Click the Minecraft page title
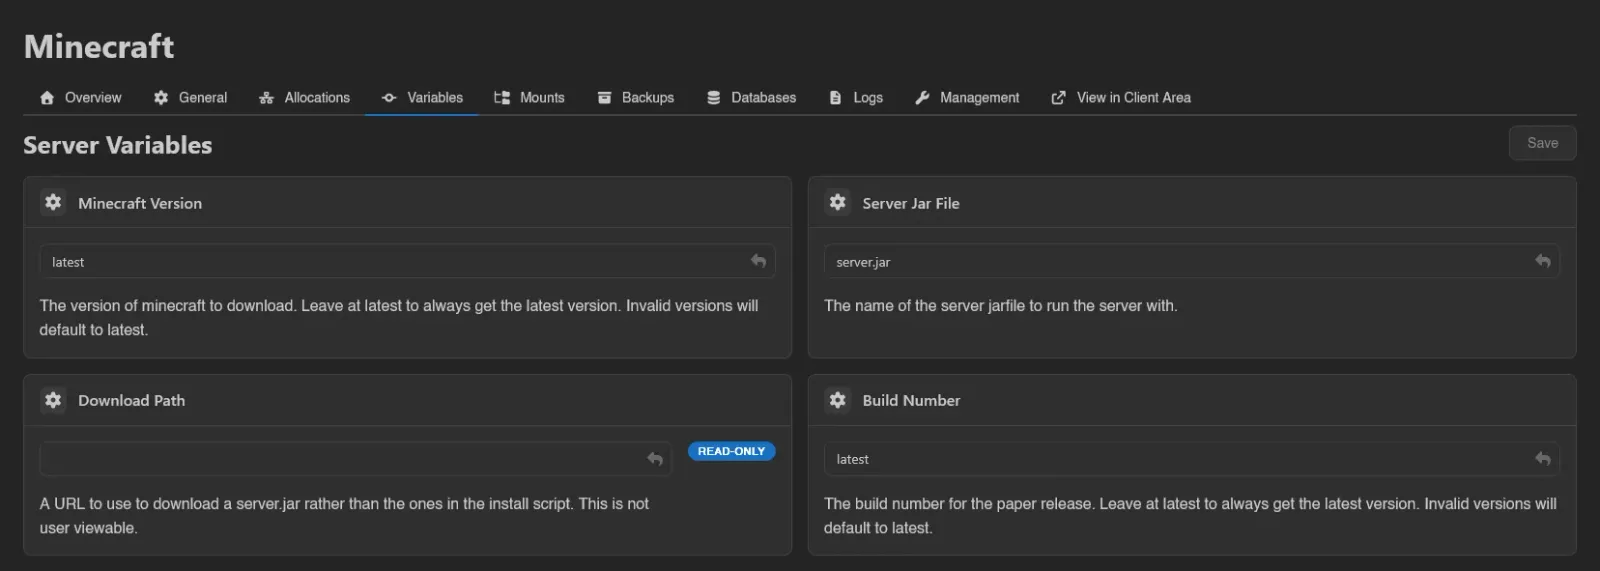Screen dimensions: 1600x571 (99, 46)
